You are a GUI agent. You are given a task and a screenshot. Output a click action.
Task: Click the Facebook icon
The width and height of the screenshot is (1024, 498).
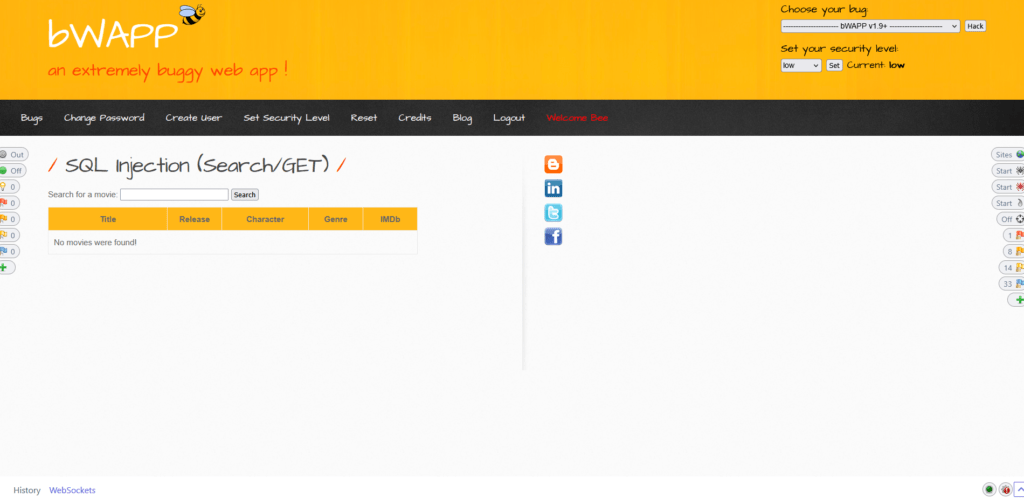(x=553, y=236)
